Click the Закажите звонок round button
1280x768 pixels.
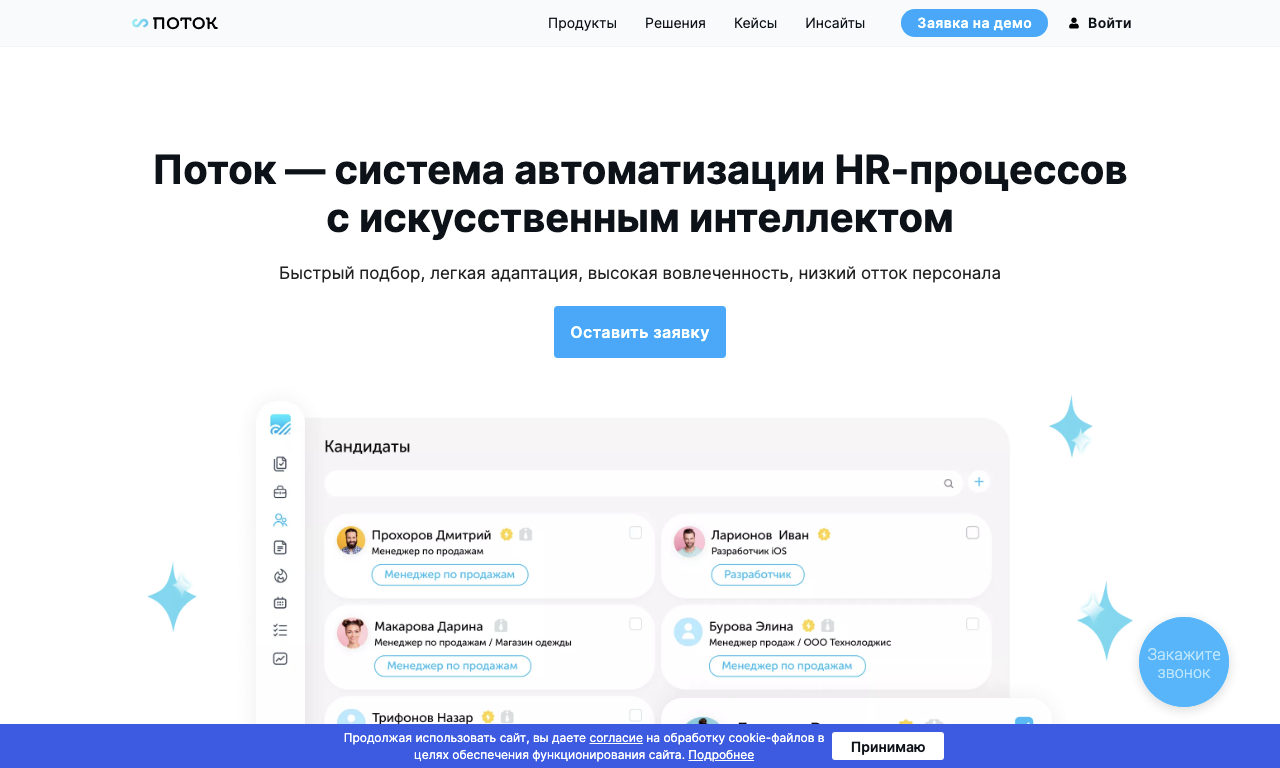[x=1184, y=662]
